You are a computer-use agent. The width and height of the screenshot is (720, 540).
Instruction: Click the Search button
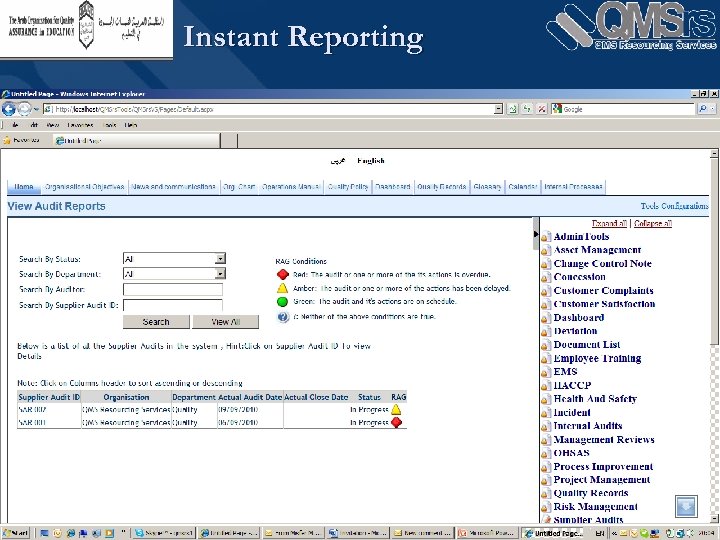tap(156, 322)
